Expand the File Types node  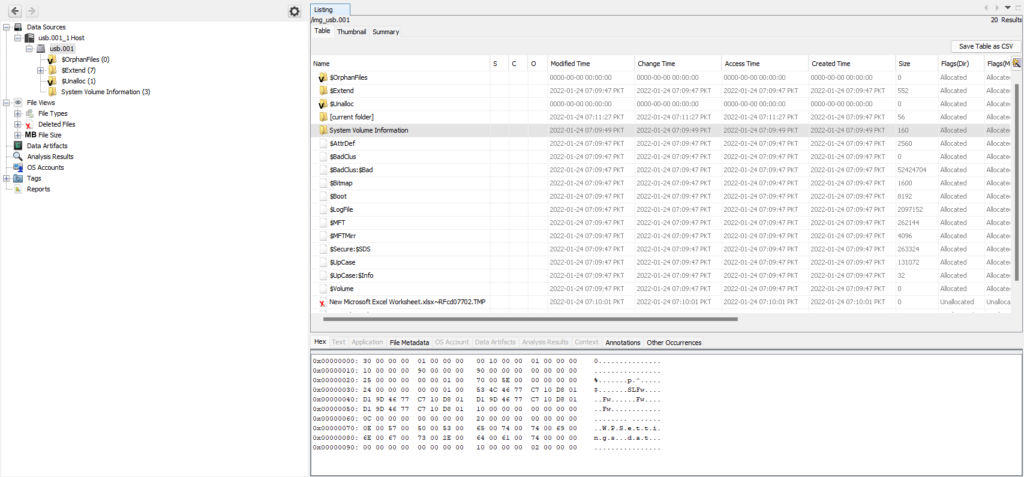pos(18,114)
